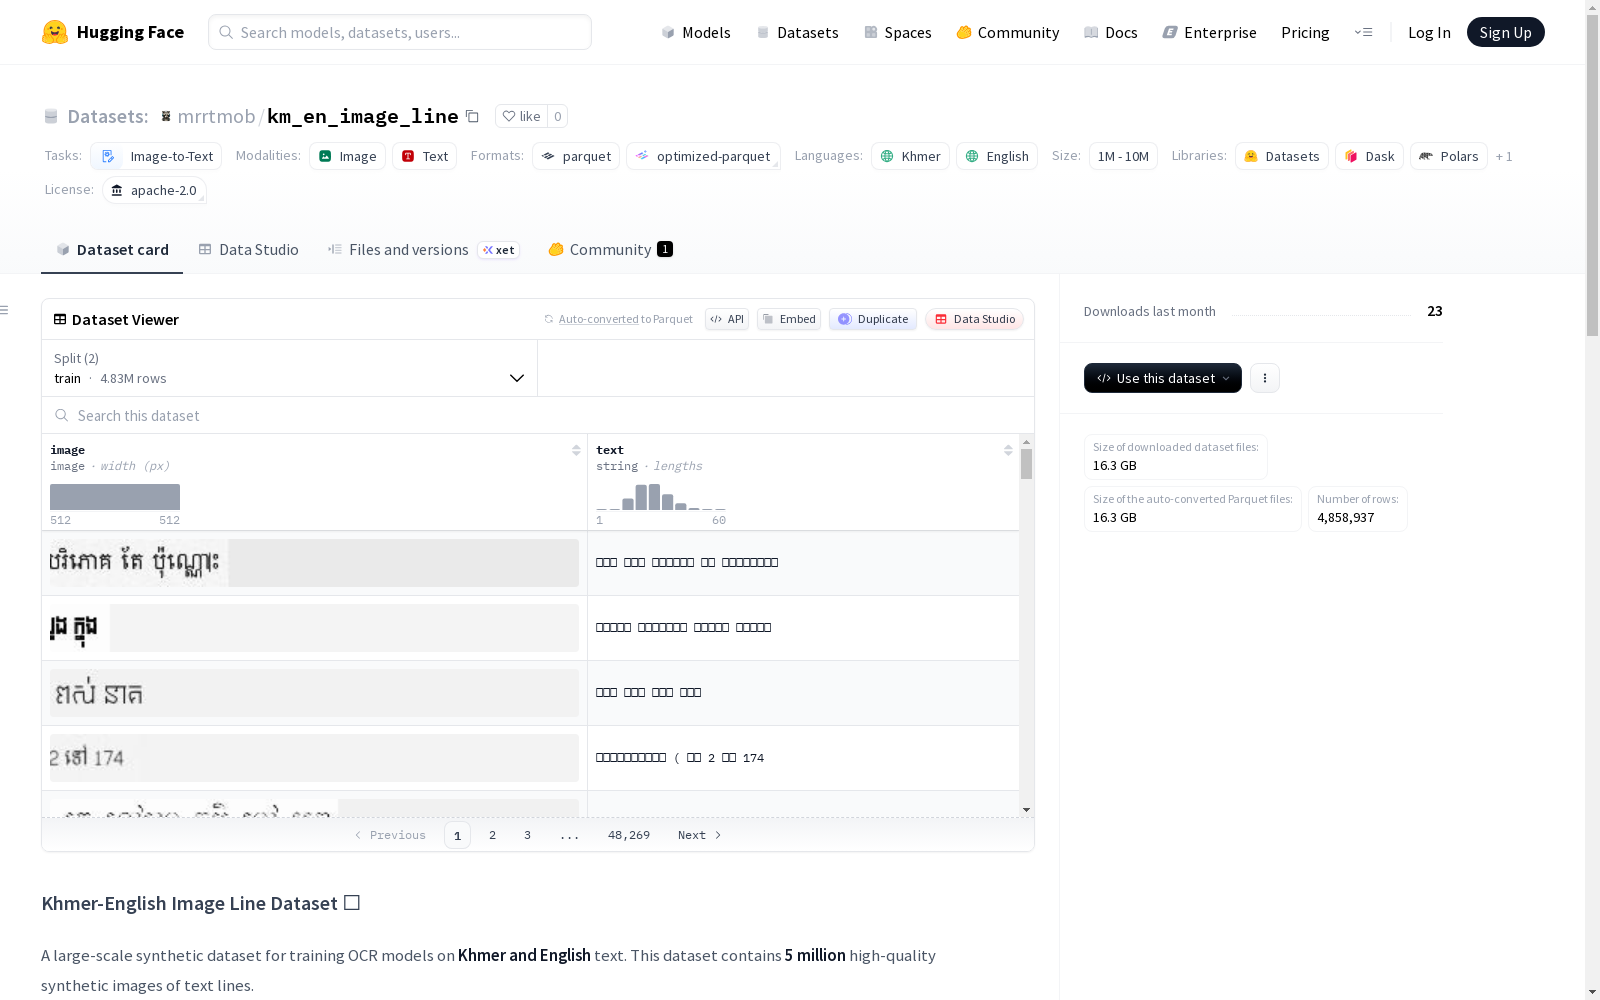Click the Embed button
Image resolution: width=1600 pixels, height=1000 pixels.
pyautogui.click(x=789, y=319)
